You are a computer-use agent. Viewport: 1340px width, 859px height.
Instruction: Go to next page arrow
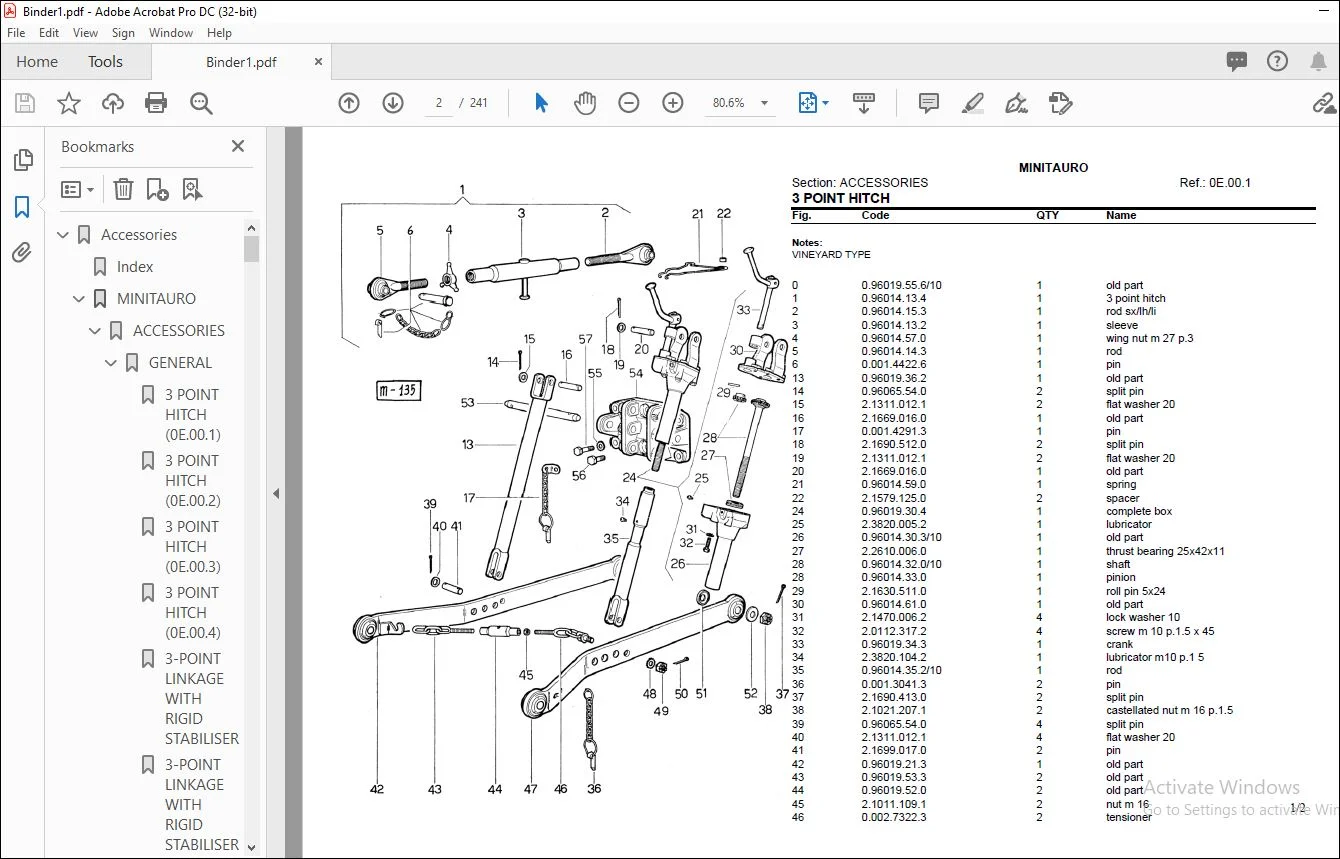(x=393, y=103)
